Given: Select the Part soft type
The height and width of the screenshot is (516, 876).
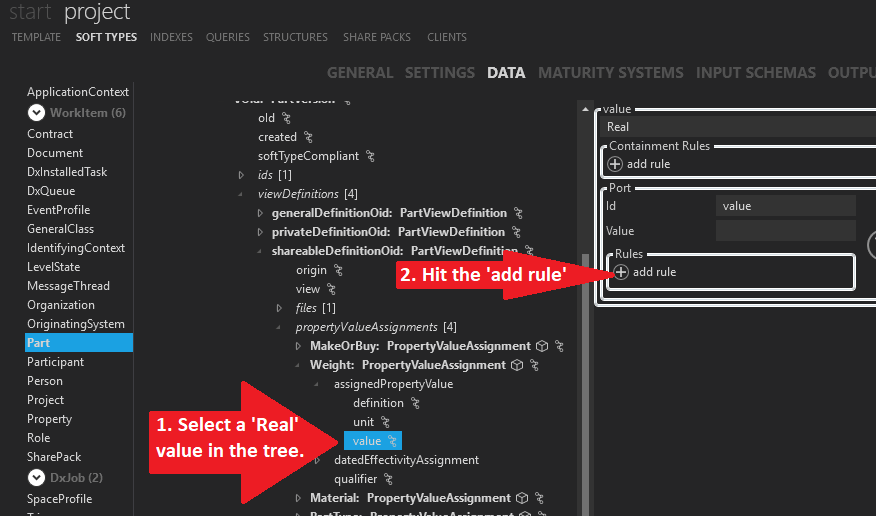Looking at the screenshot, I should (79, 343).
